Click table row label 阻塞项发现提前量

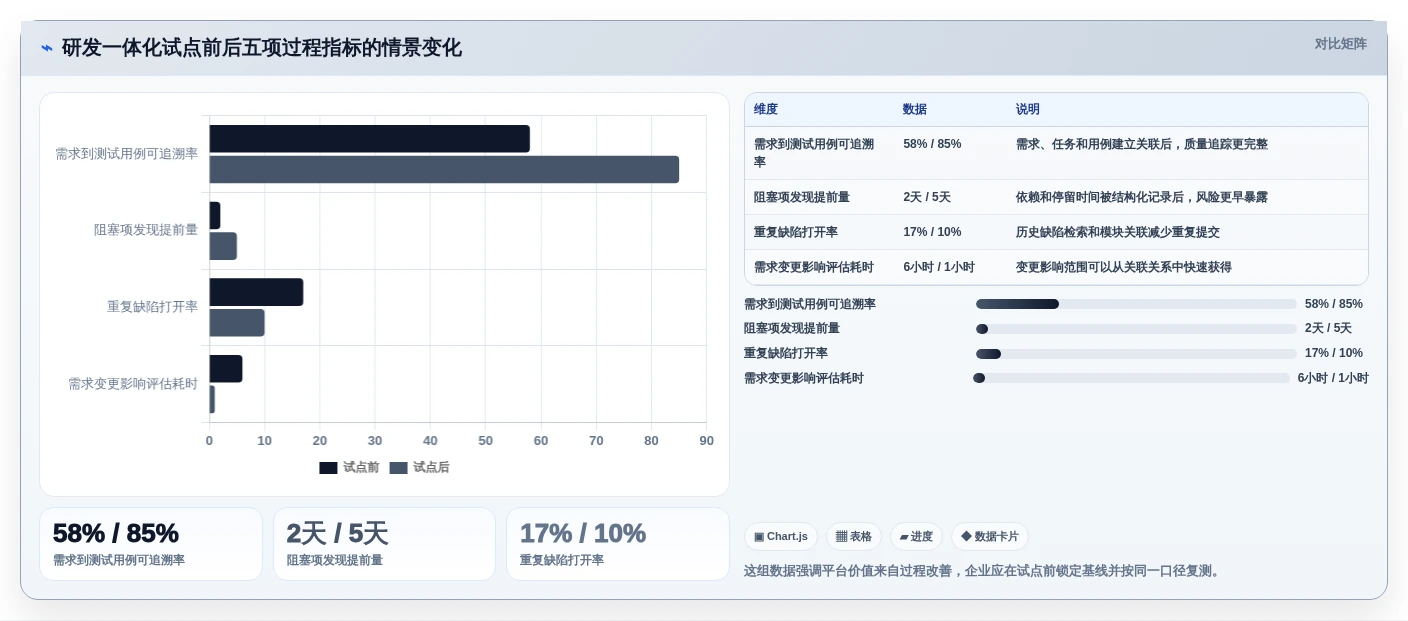(x=802, y=197)
